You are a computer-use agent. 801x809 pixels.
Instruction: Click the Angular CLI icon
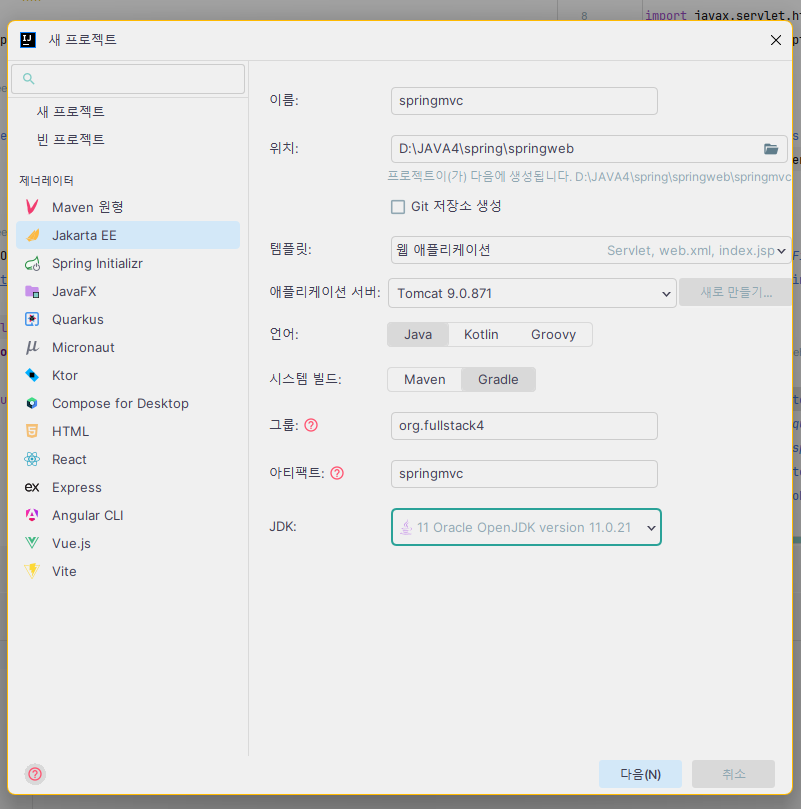point(32,515)
